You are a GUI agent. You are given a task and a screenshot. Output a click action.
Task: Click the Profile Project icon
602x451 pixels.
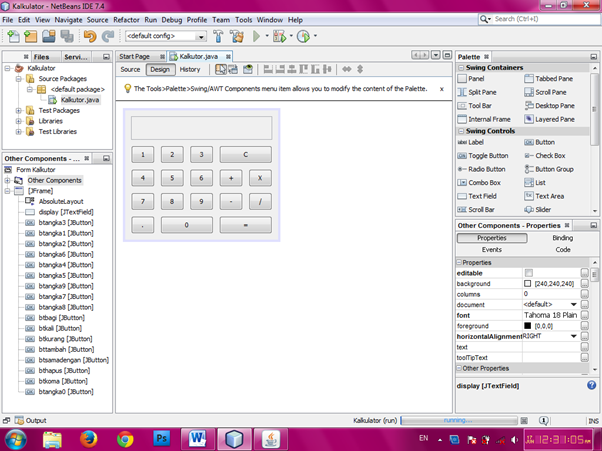coord(303,36)
